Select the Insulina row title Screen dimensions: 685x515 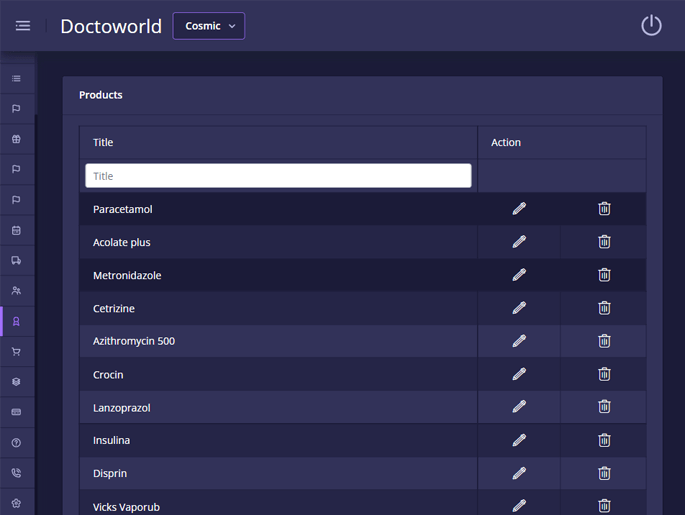(x=111, y=440)
